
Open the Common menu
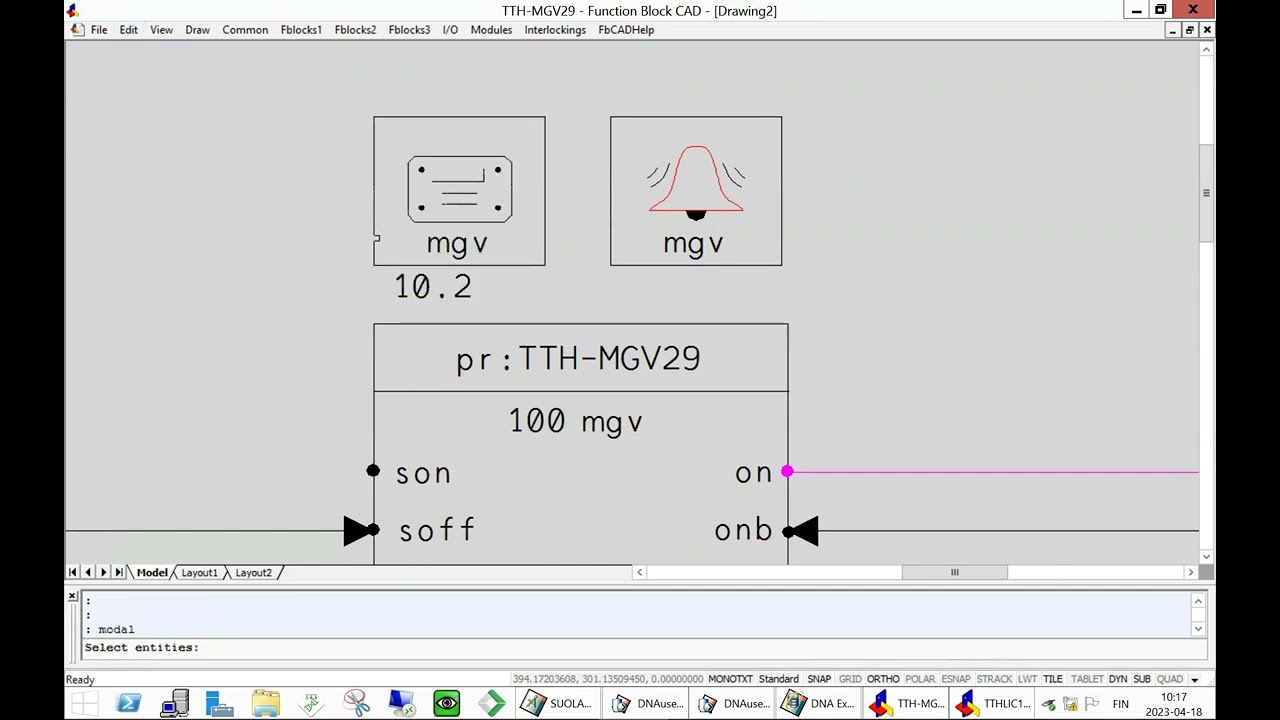245,30
